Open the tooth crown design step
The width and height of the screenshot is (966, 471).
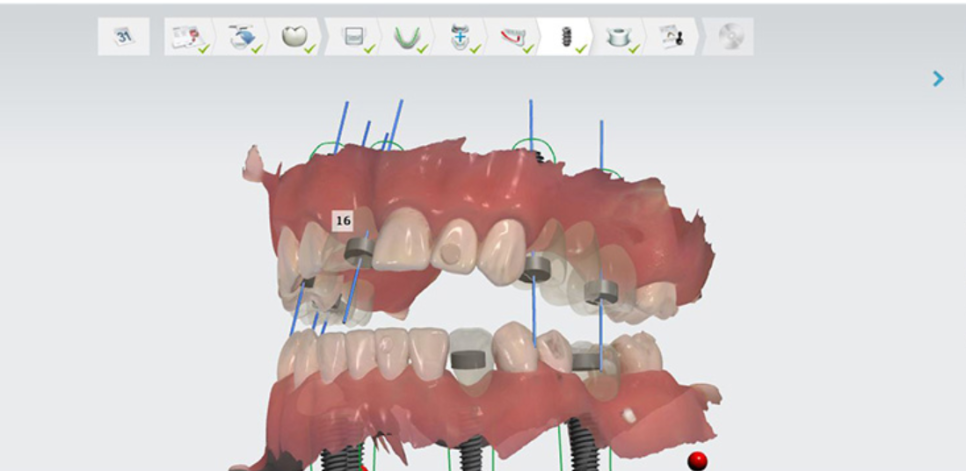[294, 37]
